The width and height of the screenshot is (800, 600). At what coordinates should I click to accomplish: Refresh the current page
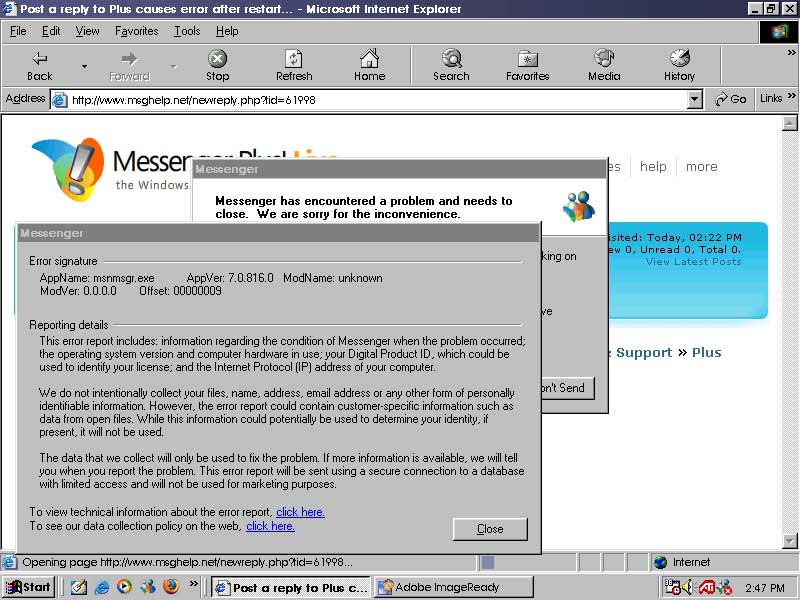pos(294,65)
